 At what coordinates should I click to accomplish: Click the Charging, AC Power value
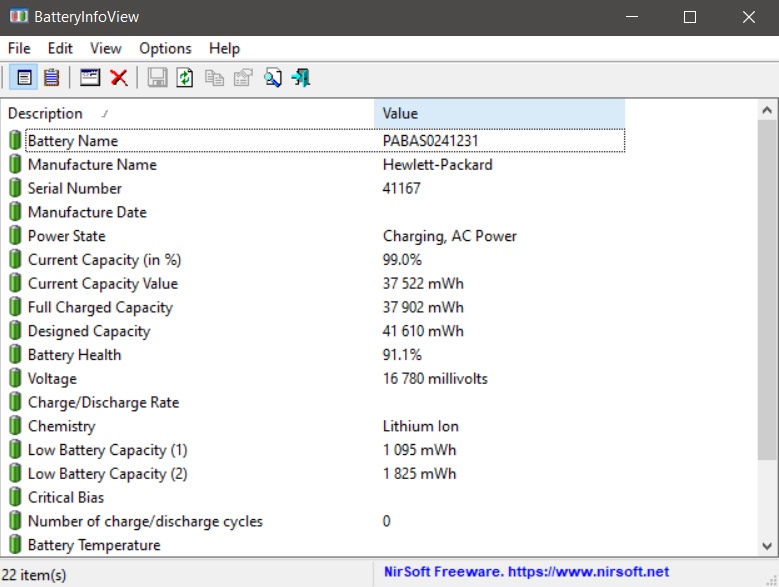pos(450,236)
